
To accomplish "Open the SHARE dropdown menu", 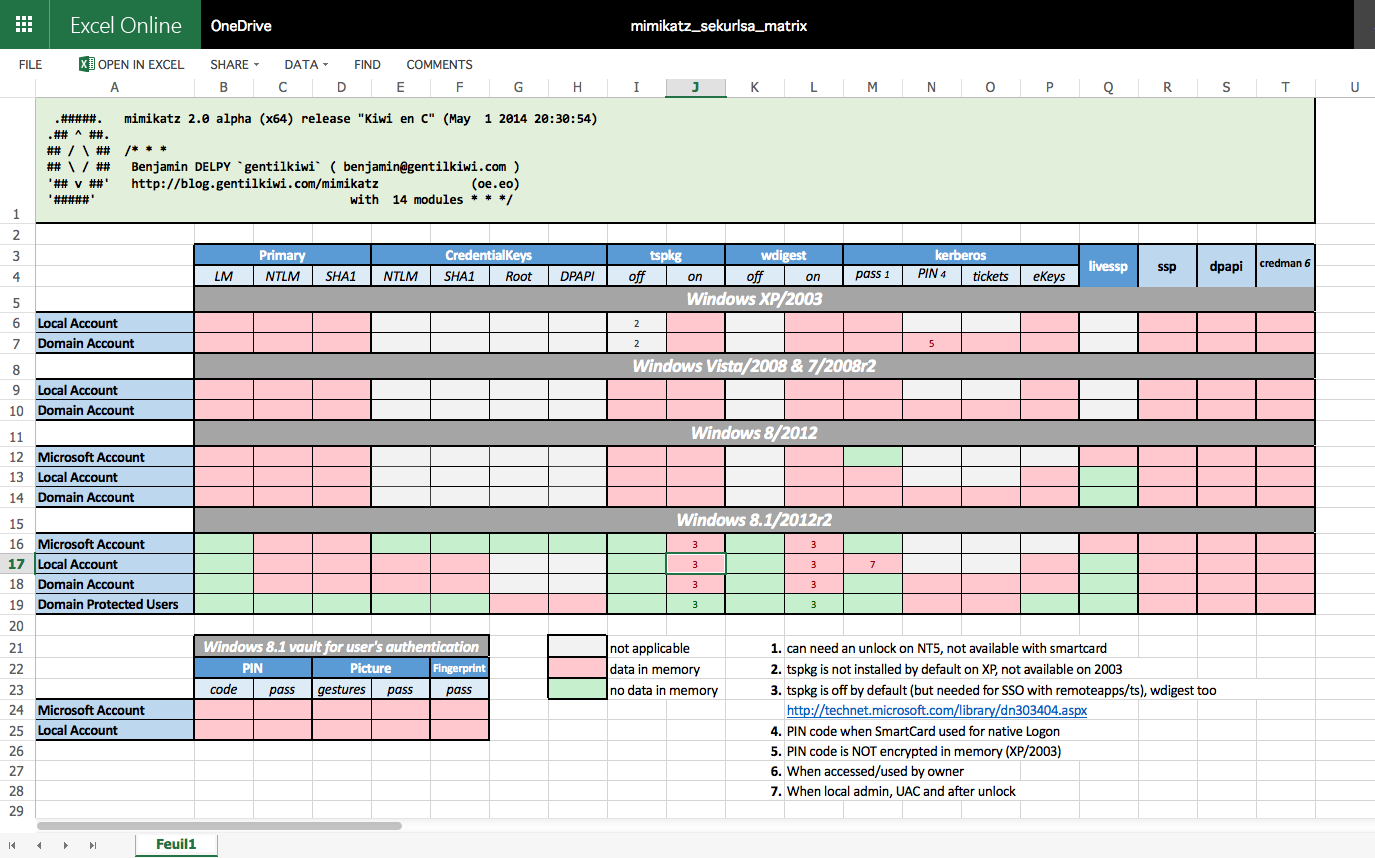I will [234, 64].
